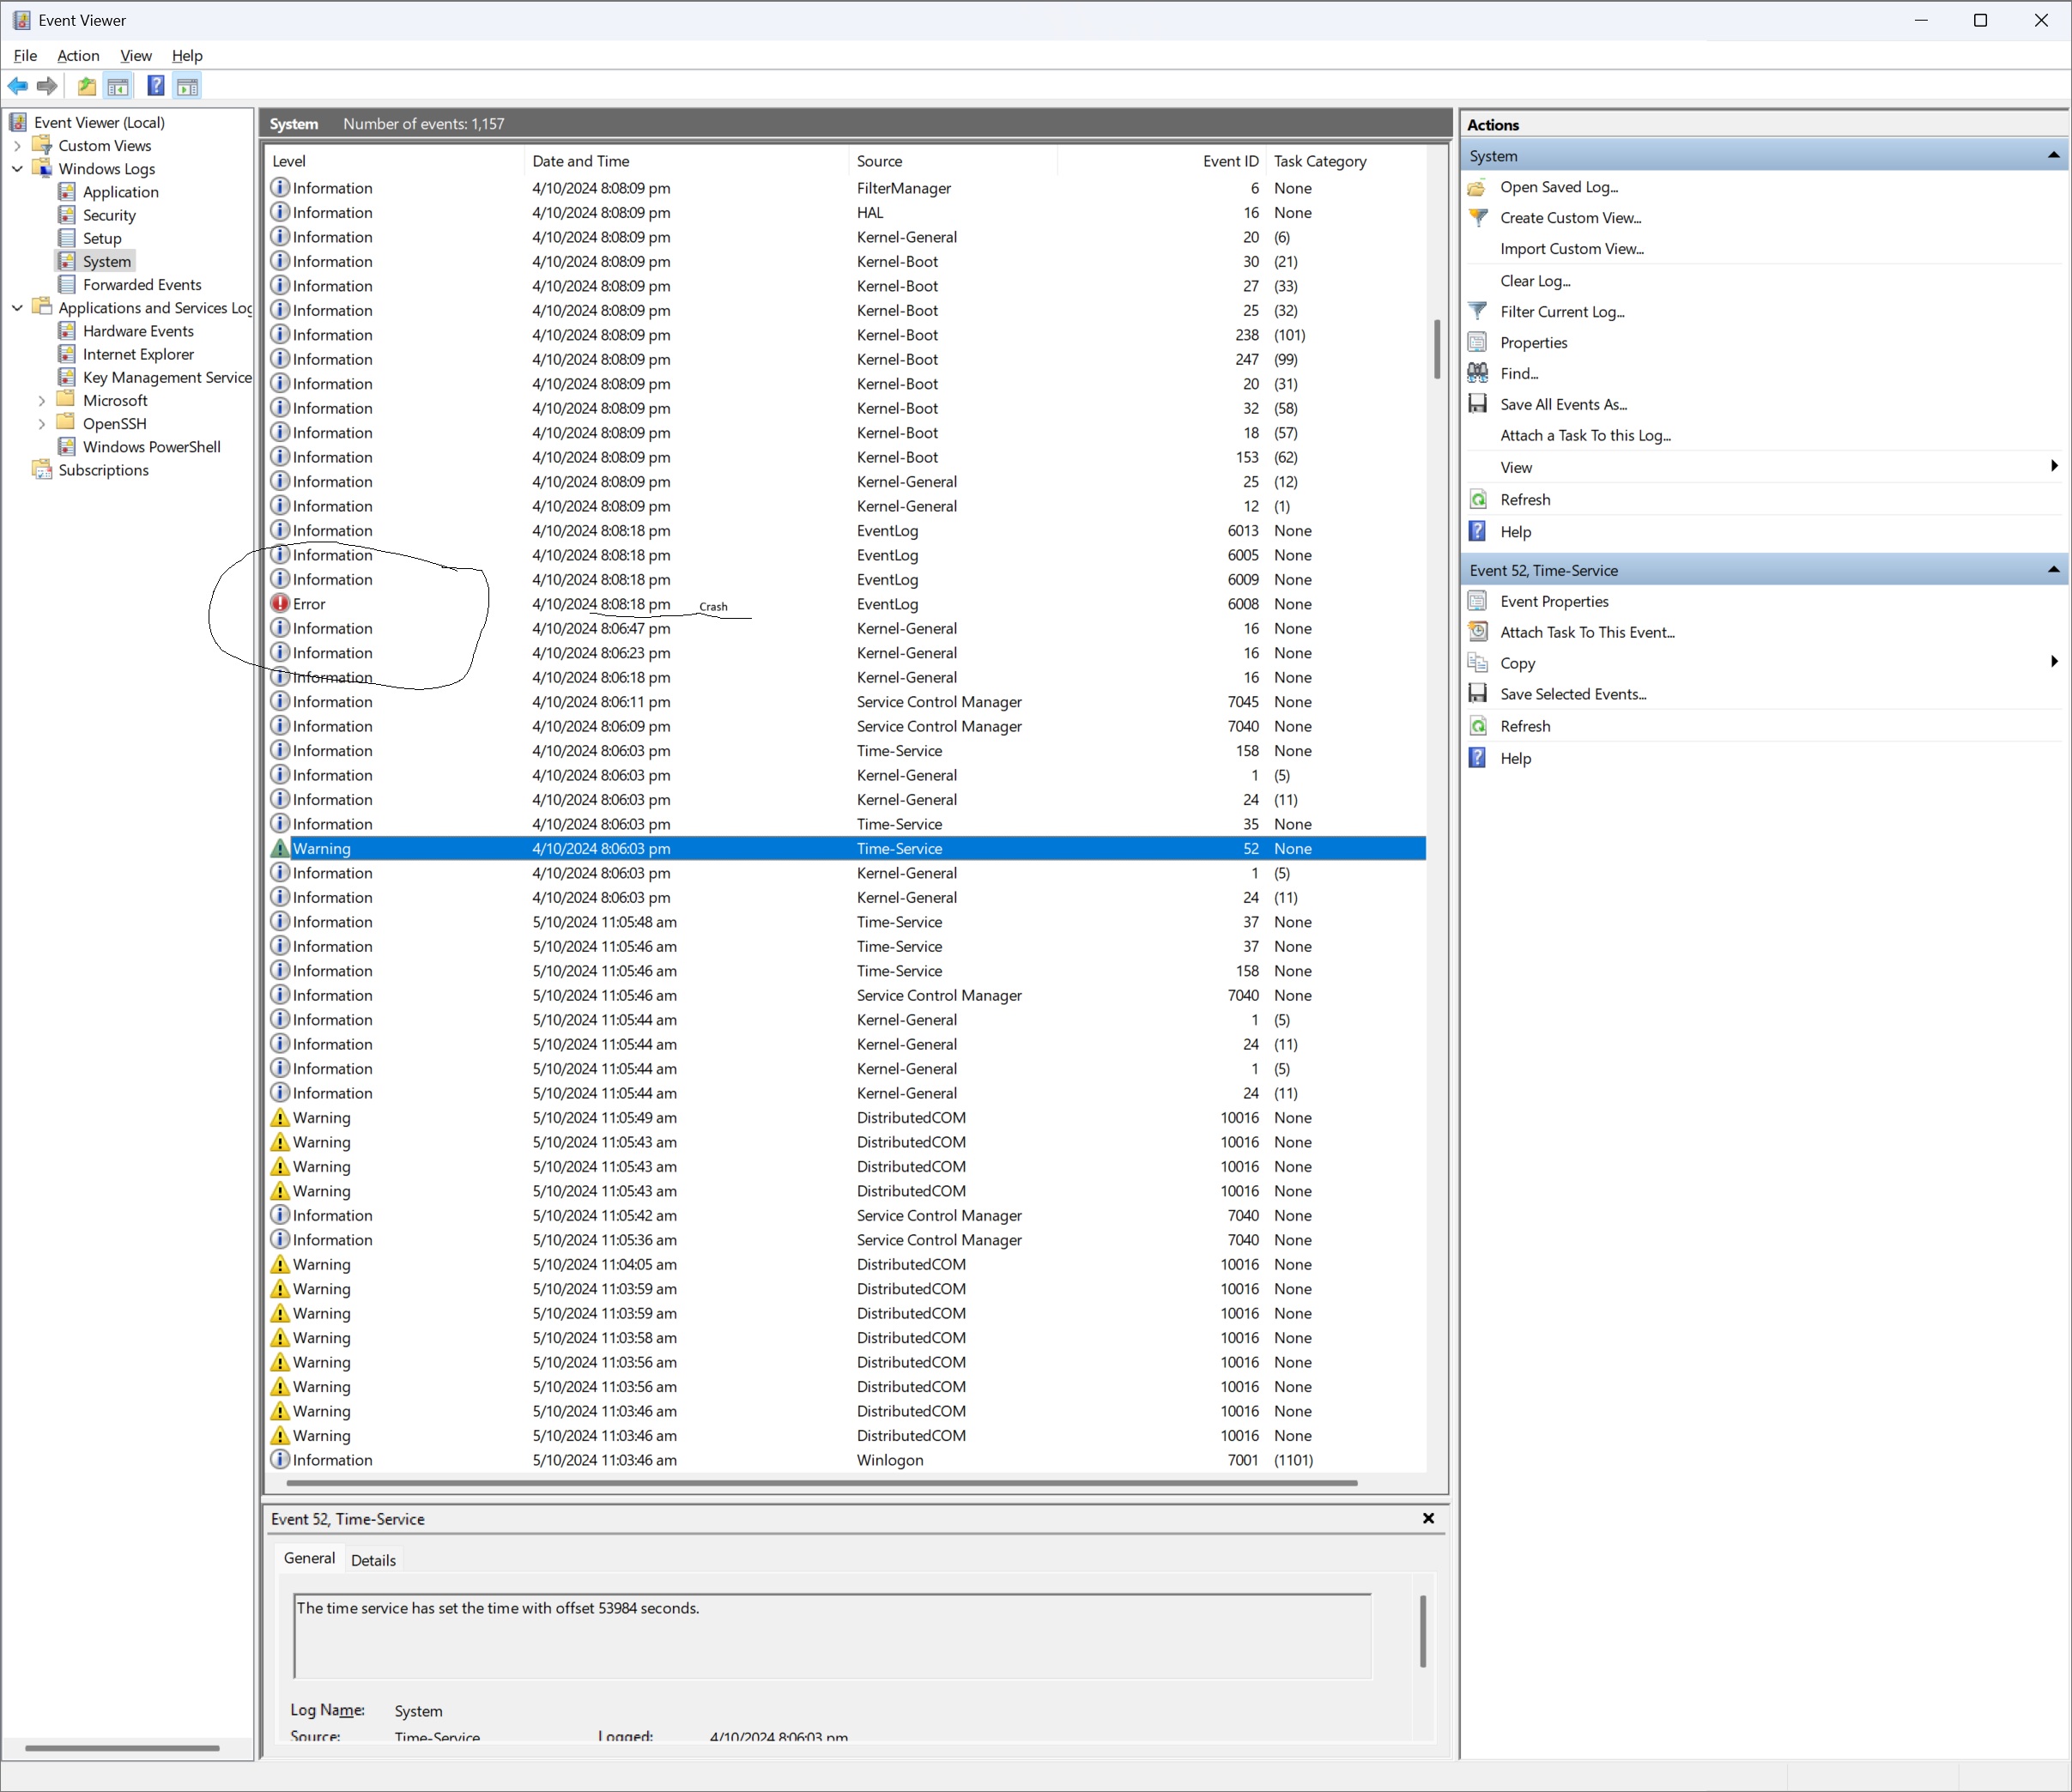Image resolution: width=2072 pixels, height=1792 pixels.
Task: Switch to the Details tab
Action: [x=373, y=1560]
